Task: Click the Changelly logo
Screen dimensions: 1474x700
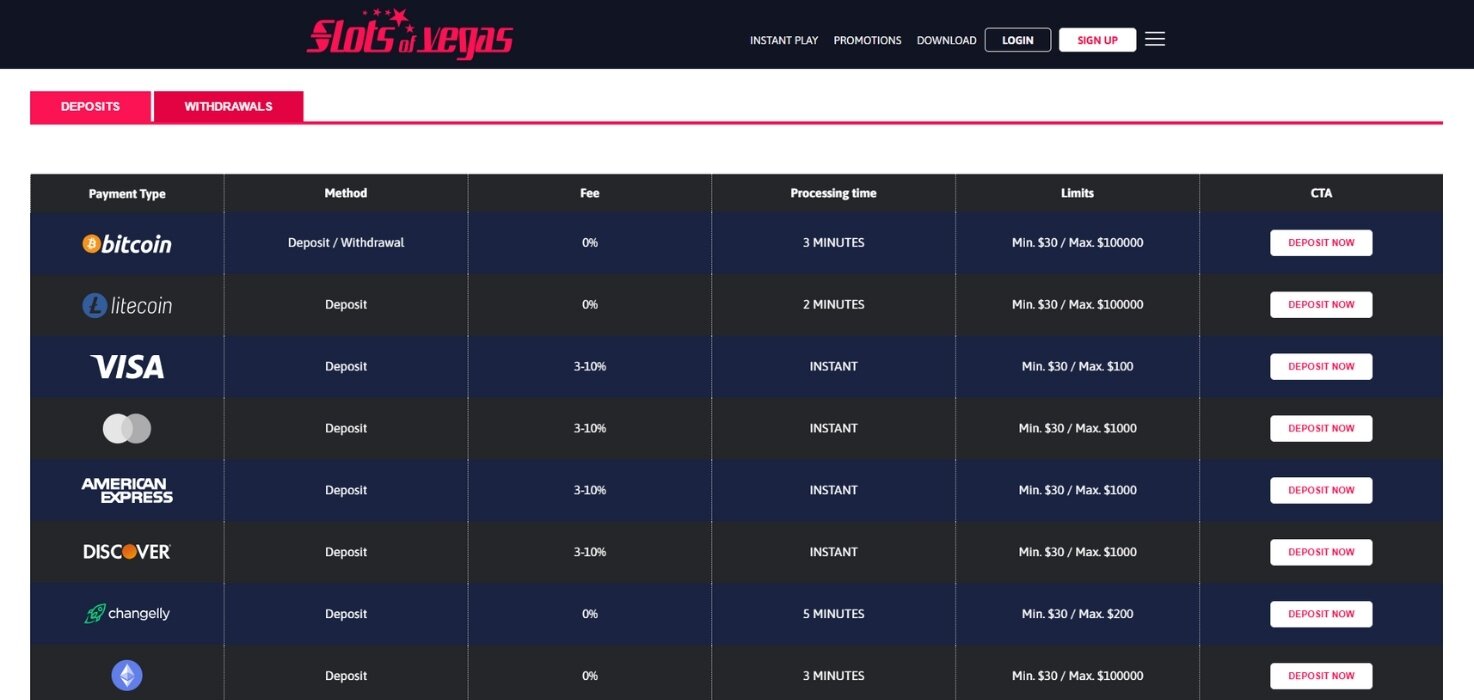Action: pyautogui.click(x=127, y=614)
